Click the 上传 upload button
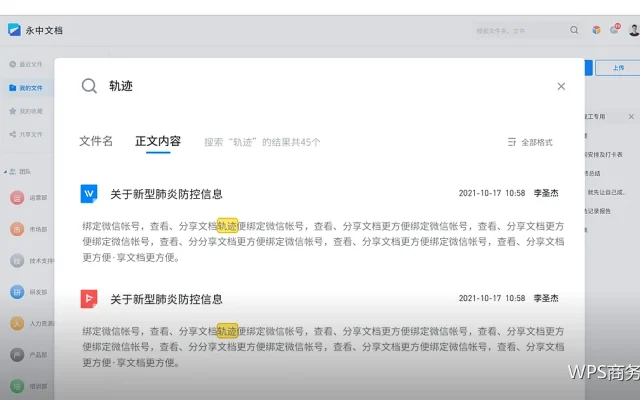Viewport: 640px width, 400px height. [618, 68]
